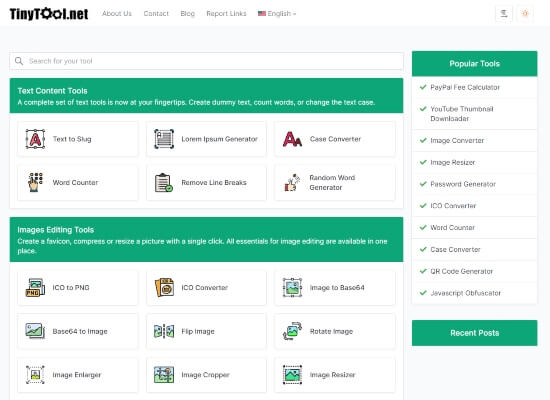Click the Random Word Generator label
This screenshot has width=550, height=400.
tap(332, 182)
